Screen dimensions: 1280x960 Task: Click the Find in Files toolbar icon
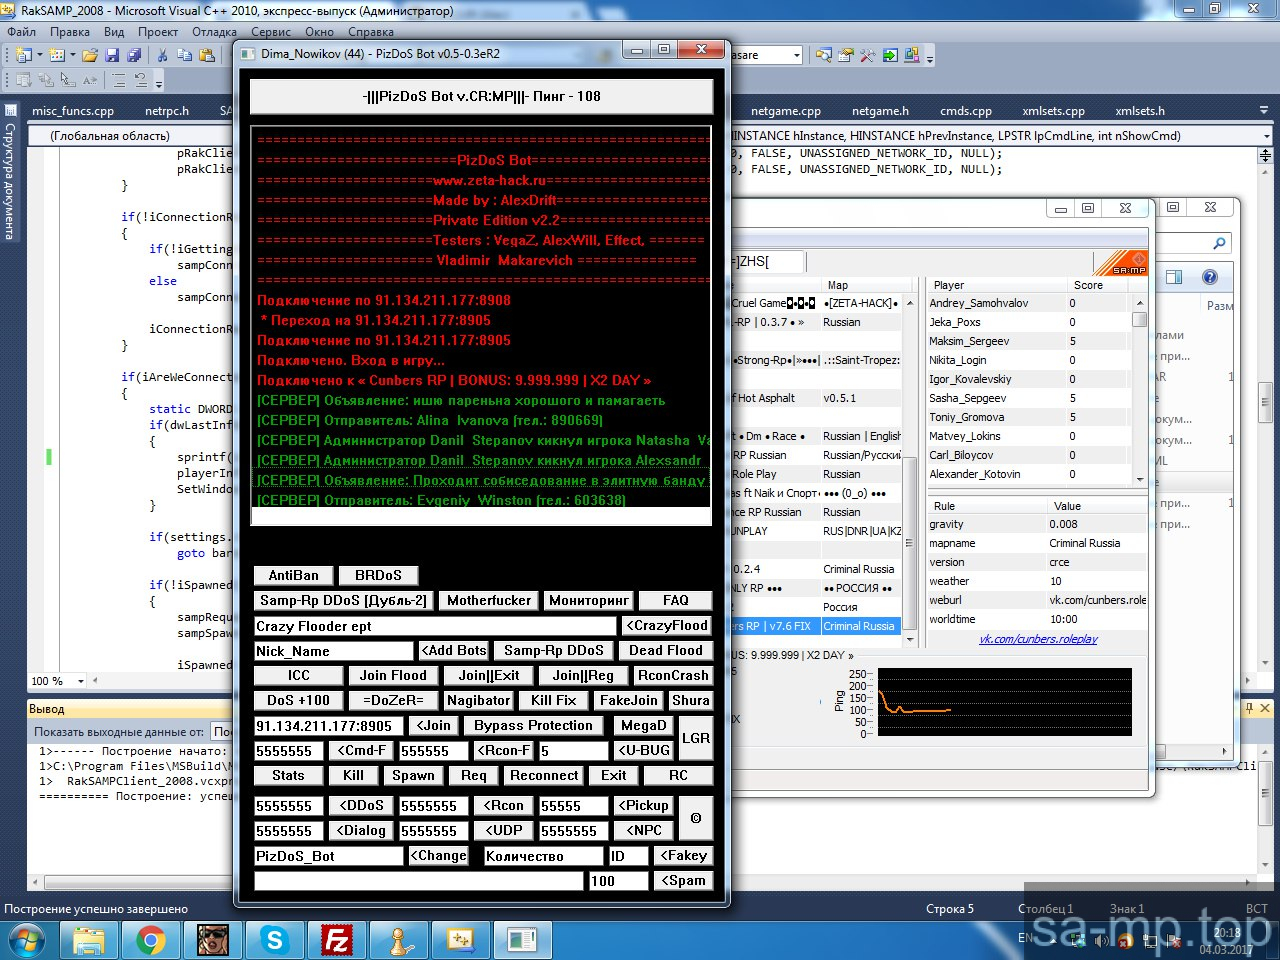coord(824,55)
